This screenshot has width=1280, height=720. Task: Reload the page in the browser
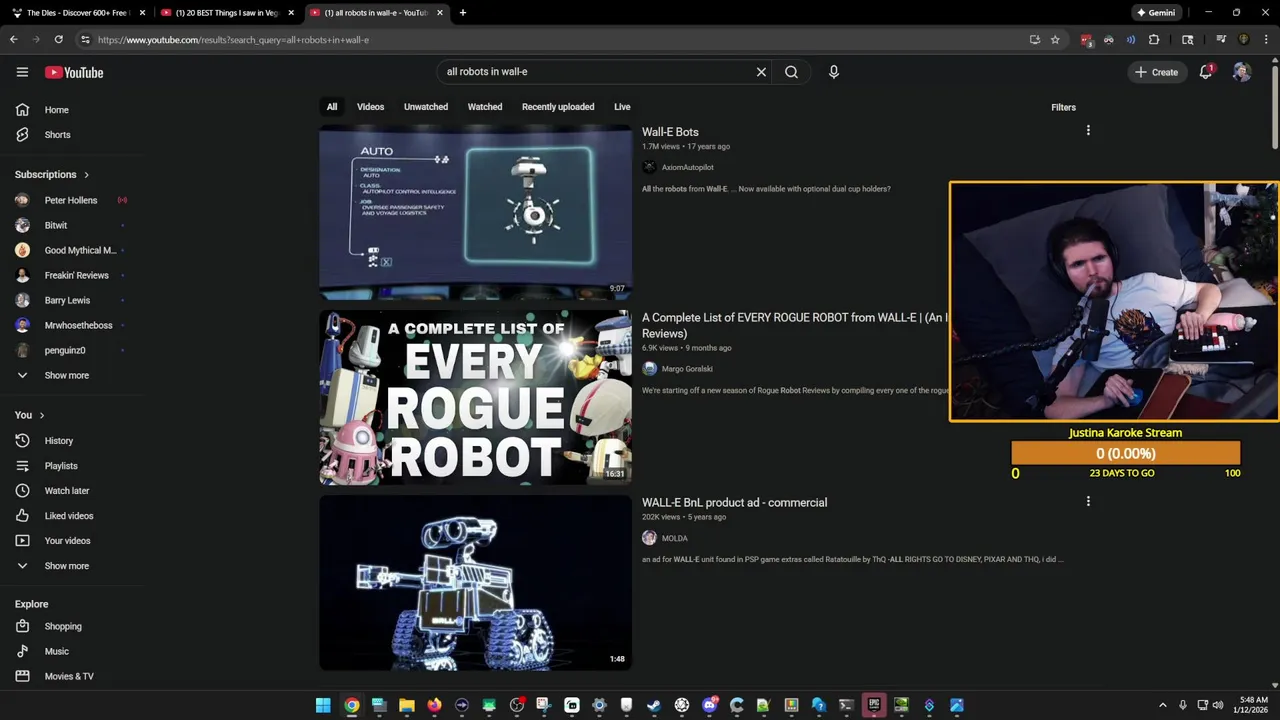point(58,40)
